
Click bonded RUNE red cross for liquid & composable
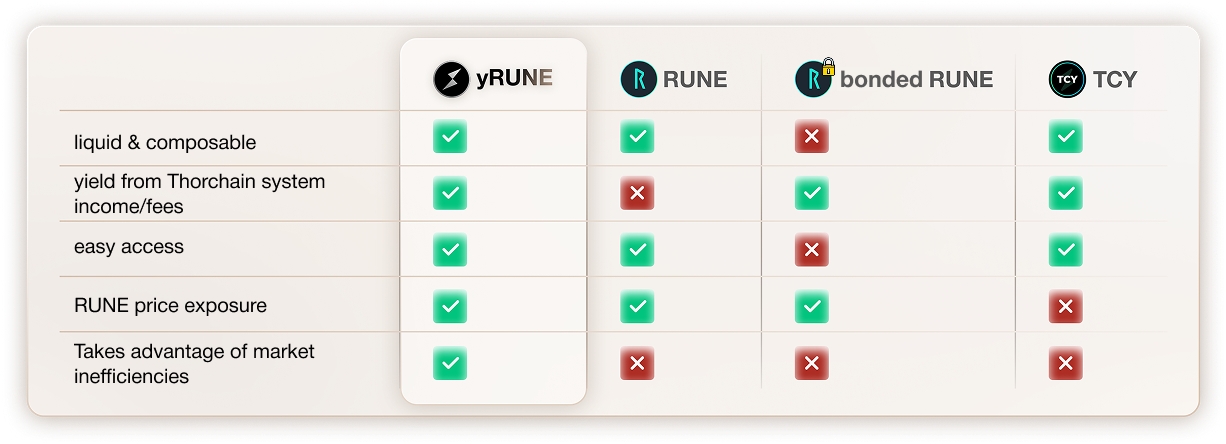[x=812, y=137]
